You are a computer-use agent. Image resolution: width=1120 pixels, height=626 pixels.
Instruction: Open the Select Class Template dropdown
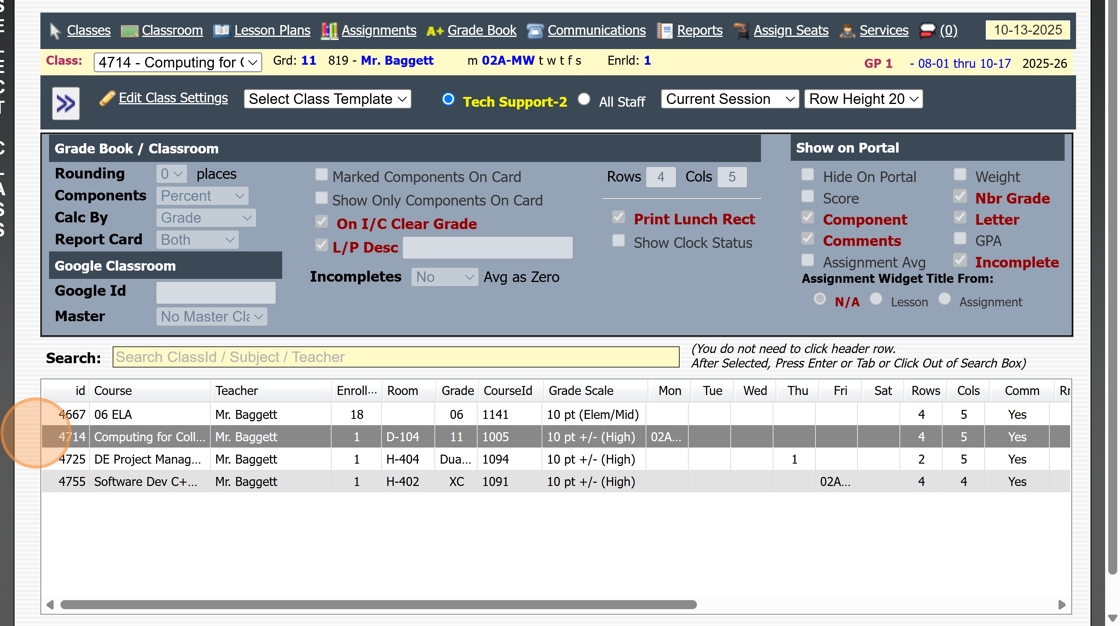pos(327,99)
